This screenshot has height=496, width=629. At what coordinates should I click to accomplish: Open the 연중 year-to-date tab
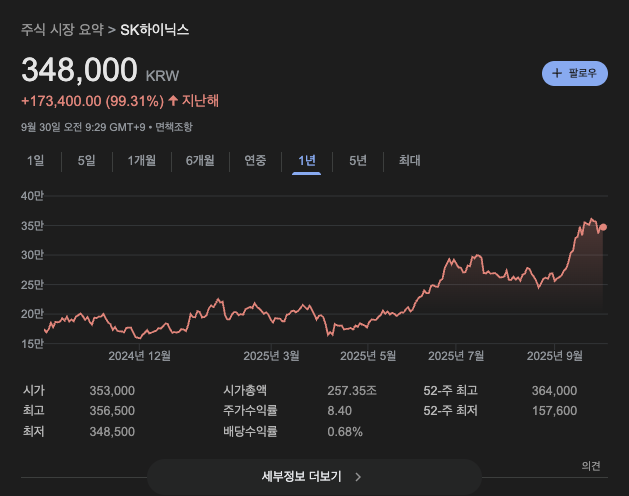click(255, 161)
